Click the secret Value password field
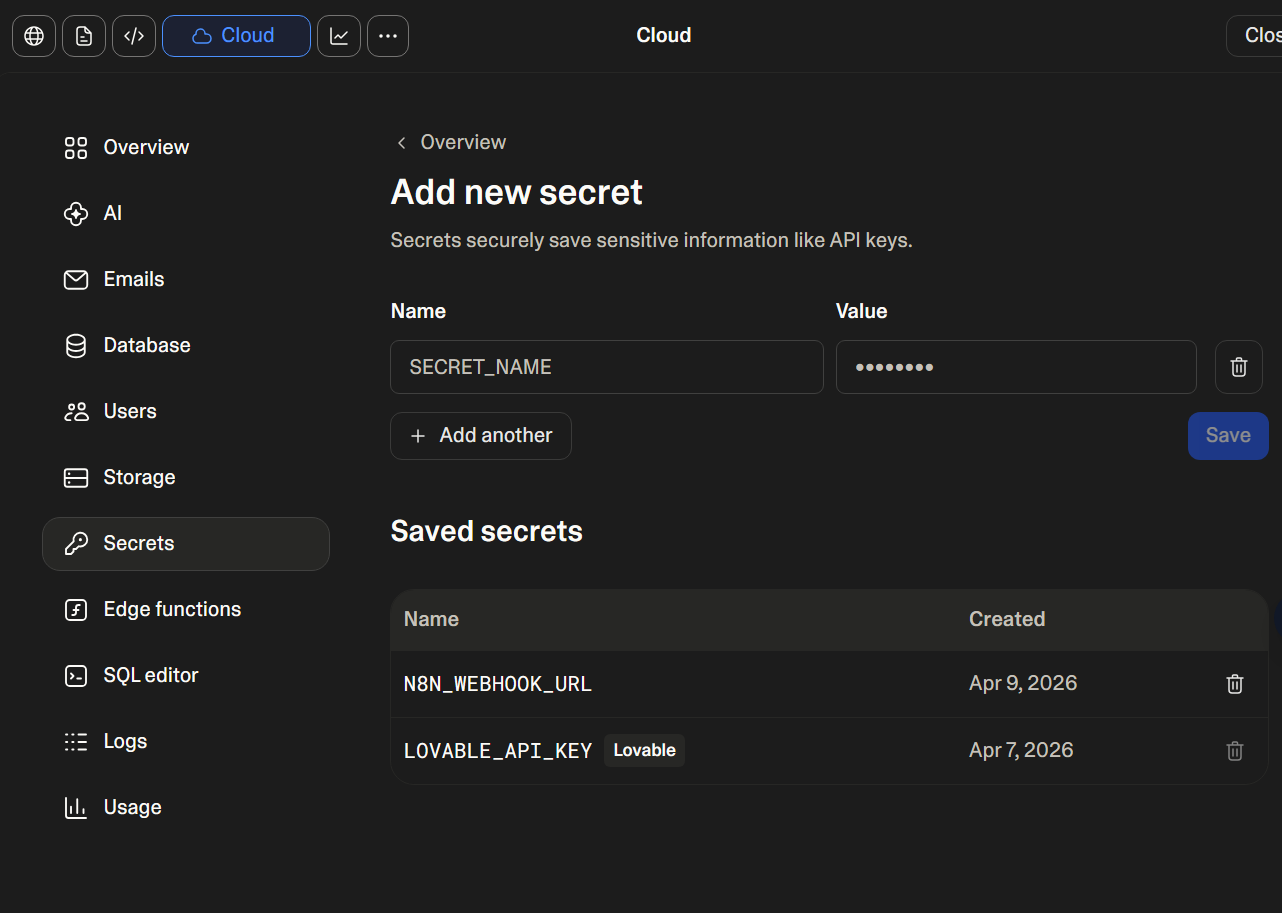Image resolution: width=1282 pixels, height=913 pixels. [x=1015, y=367]
